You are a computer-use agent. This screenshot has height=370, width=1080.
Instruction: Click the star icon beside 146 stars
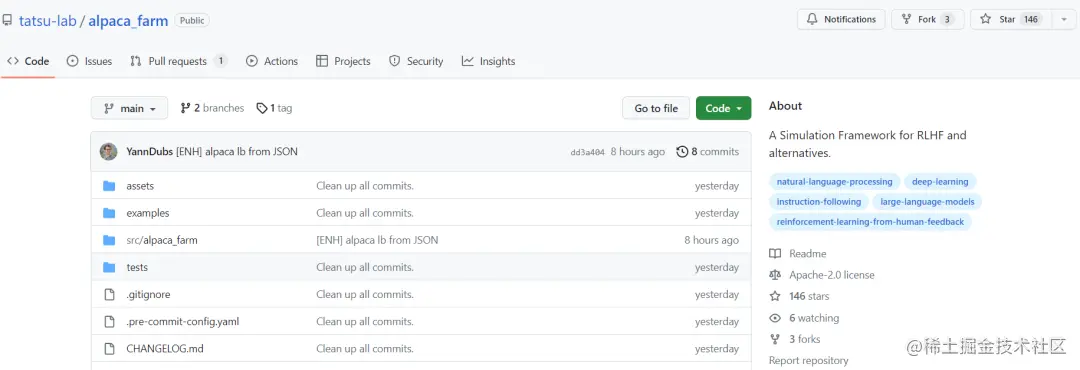[775, 296]
